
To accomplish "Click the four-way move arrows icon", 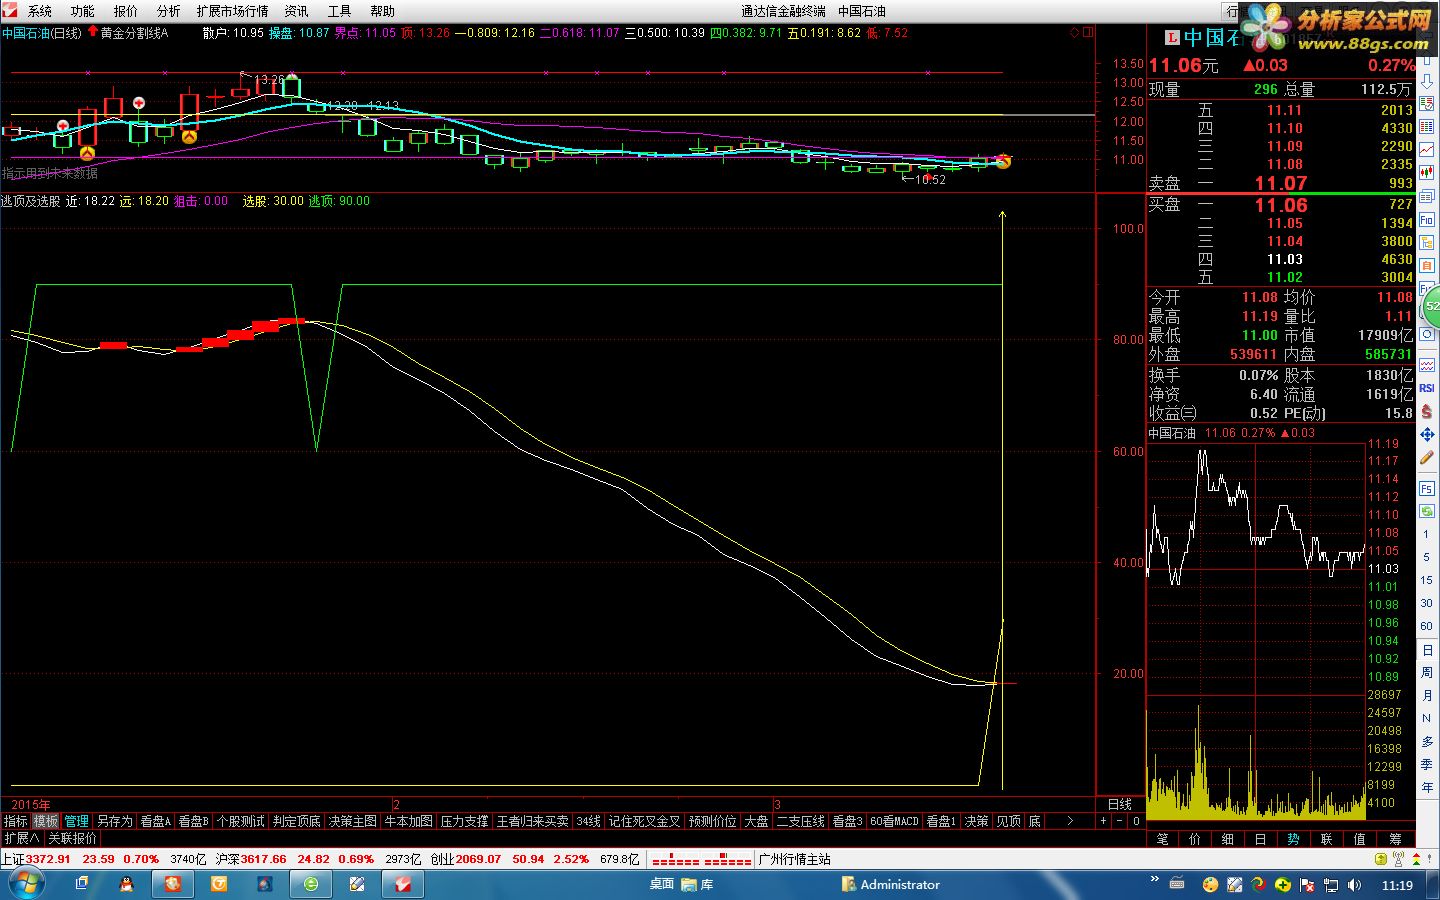I will [x=1427, y=434].
